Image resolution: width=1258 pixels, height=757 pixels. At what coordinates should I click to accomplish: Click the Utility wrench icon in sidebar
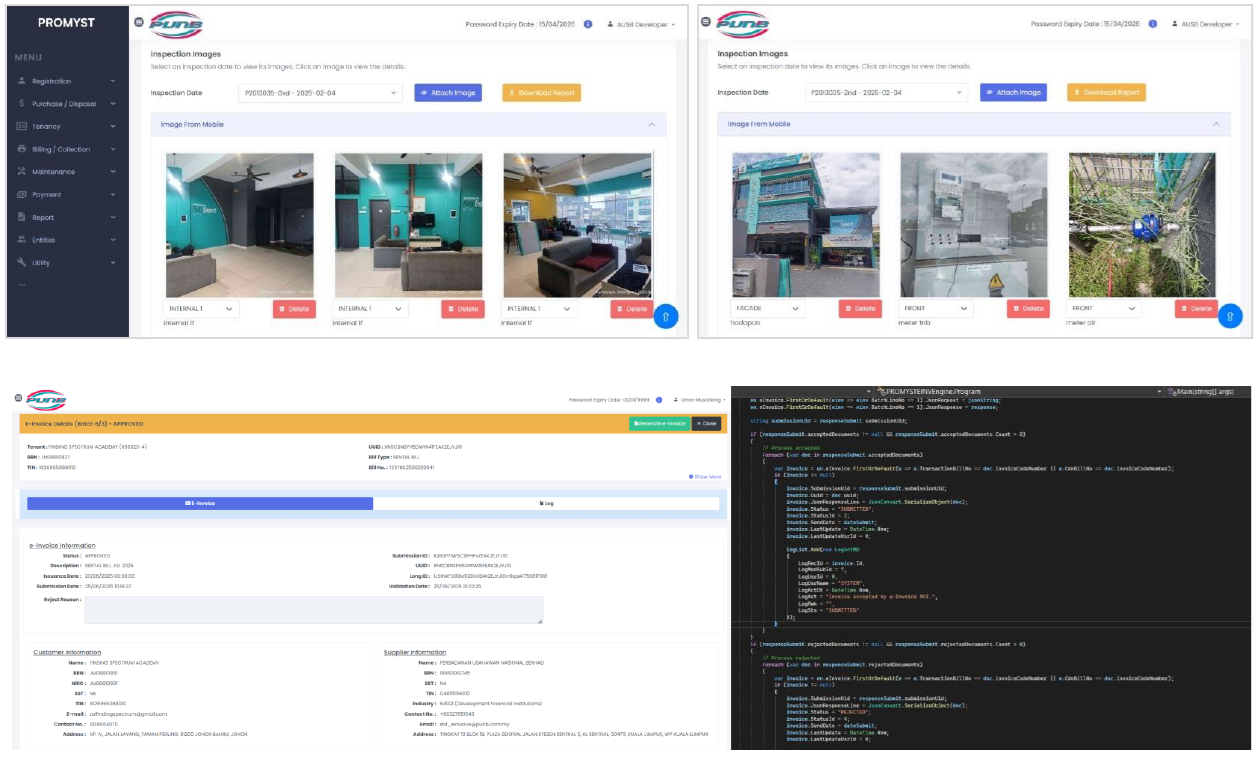[x=22, y=263]
